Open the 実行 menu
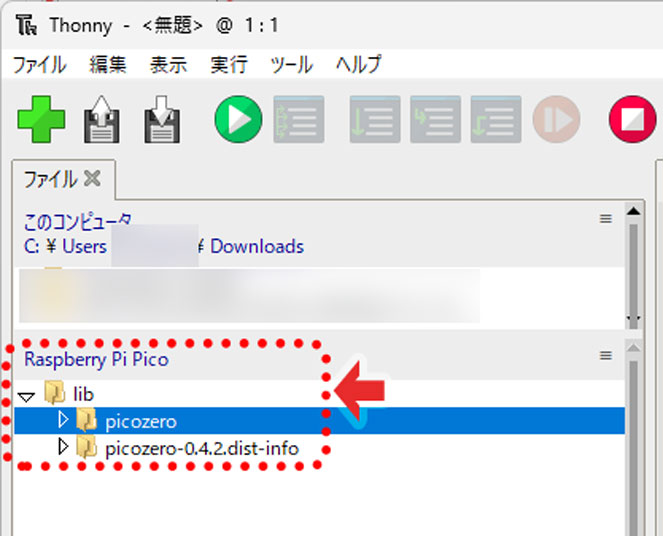The image size is (663, 536). pos(229,65)
